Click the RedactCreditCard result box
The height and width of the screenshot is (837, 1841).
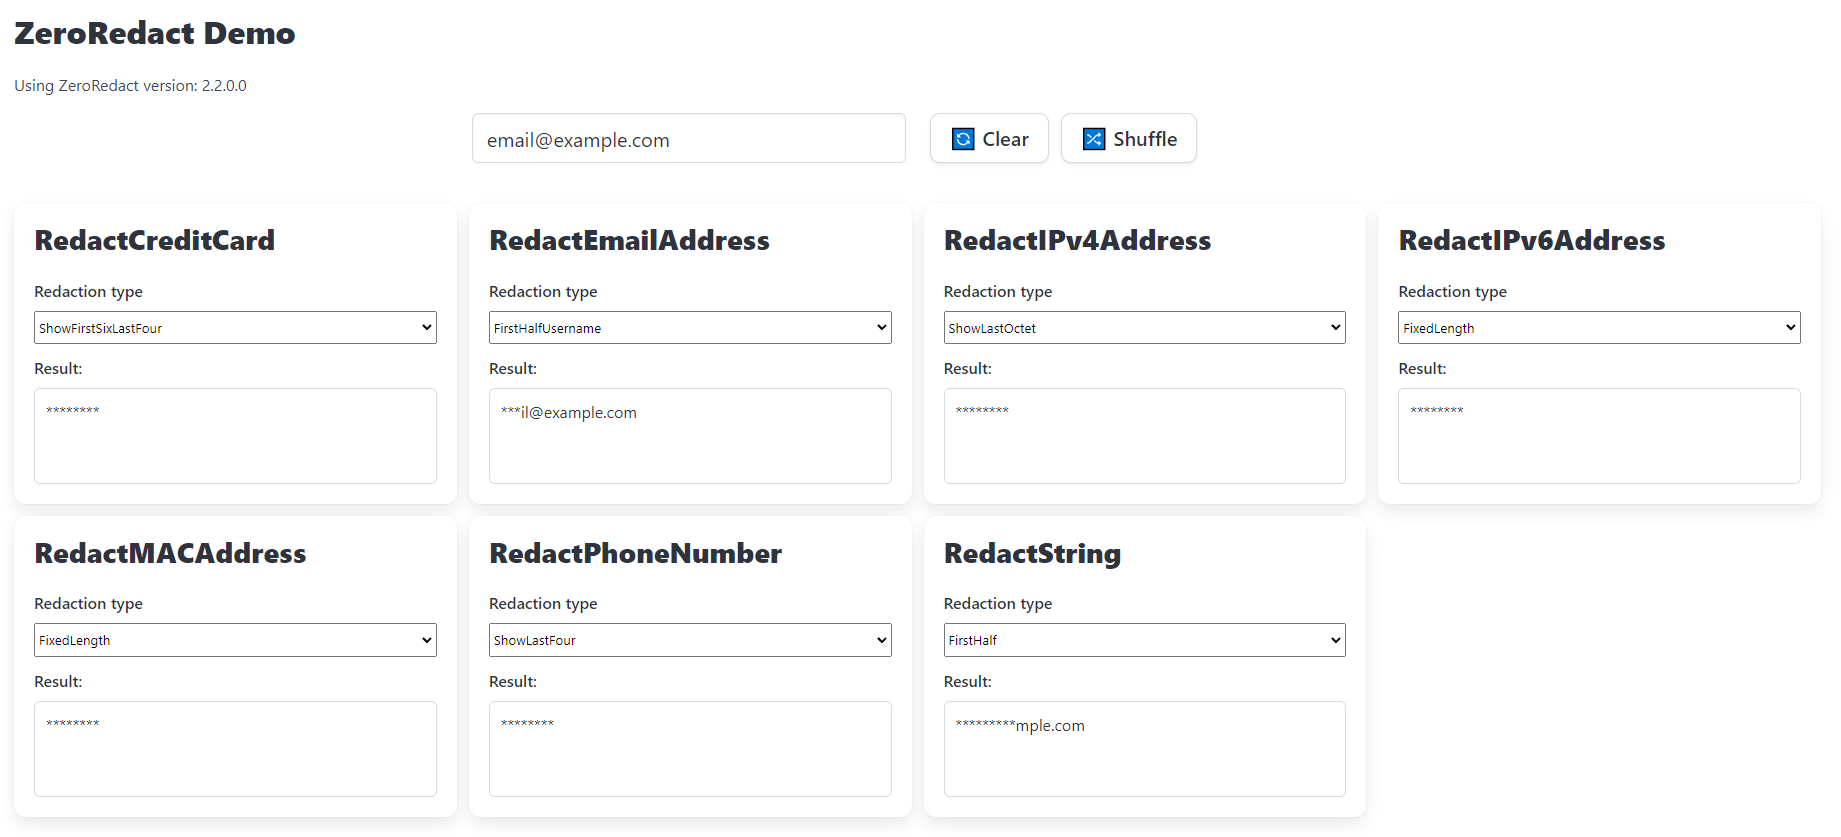tap(235, 436)
